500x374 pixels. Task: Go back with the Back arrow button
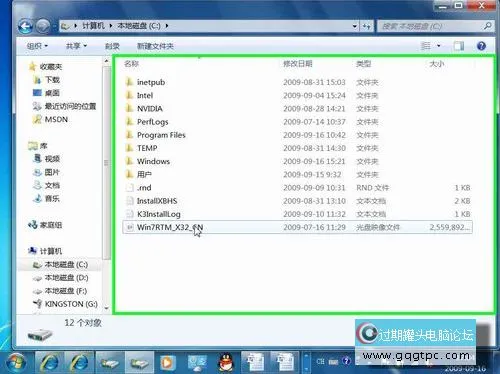[x=25, y=26]
